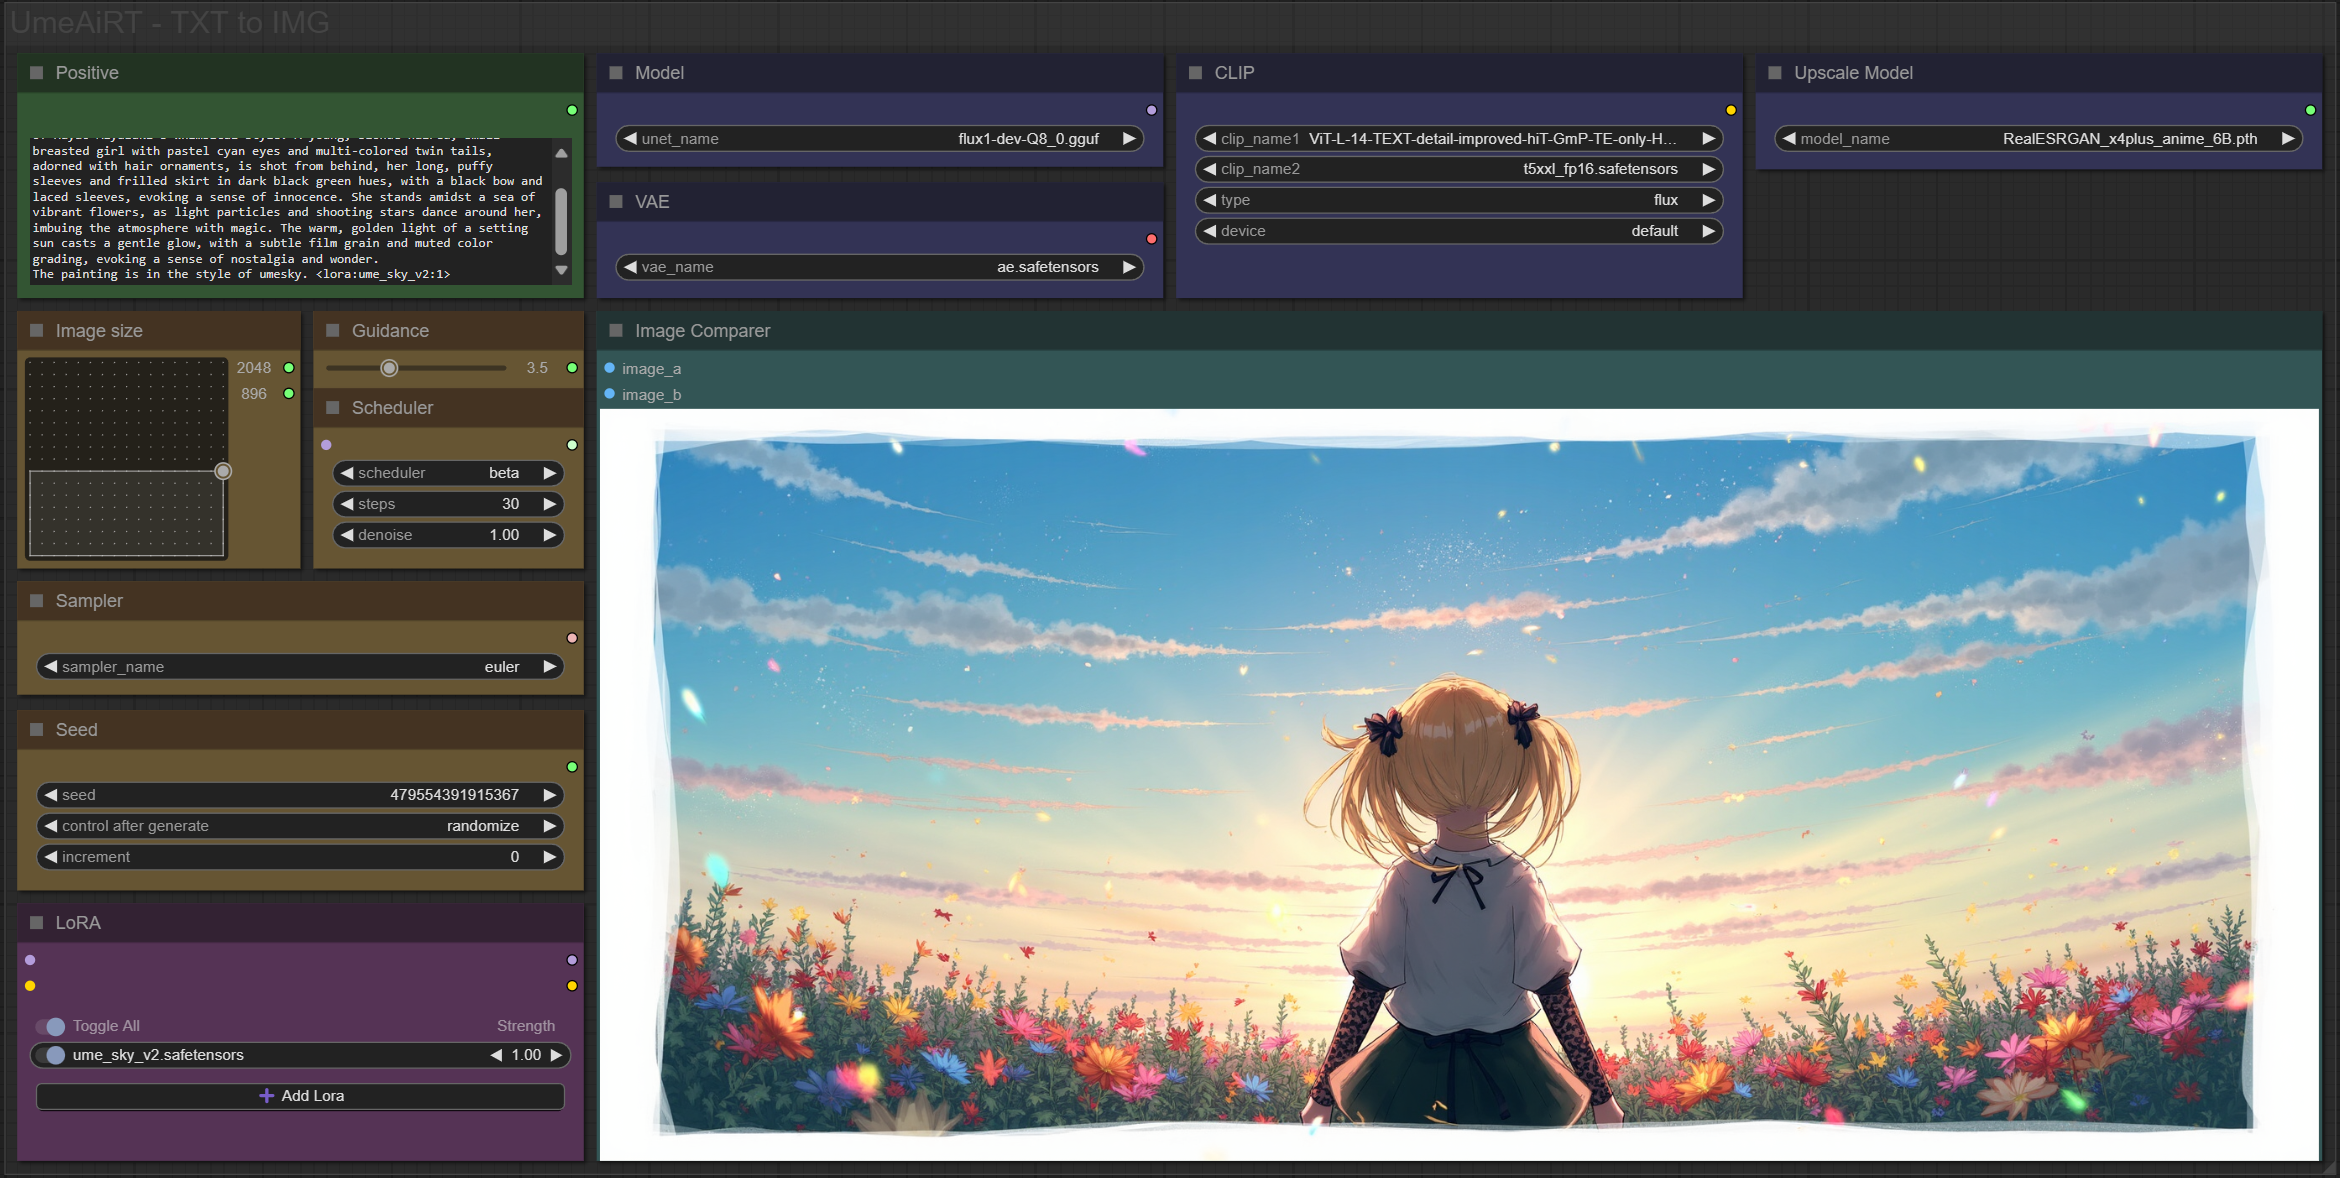Click the Guidance slider handle
2340x1178 pixels.
[389, 368]
